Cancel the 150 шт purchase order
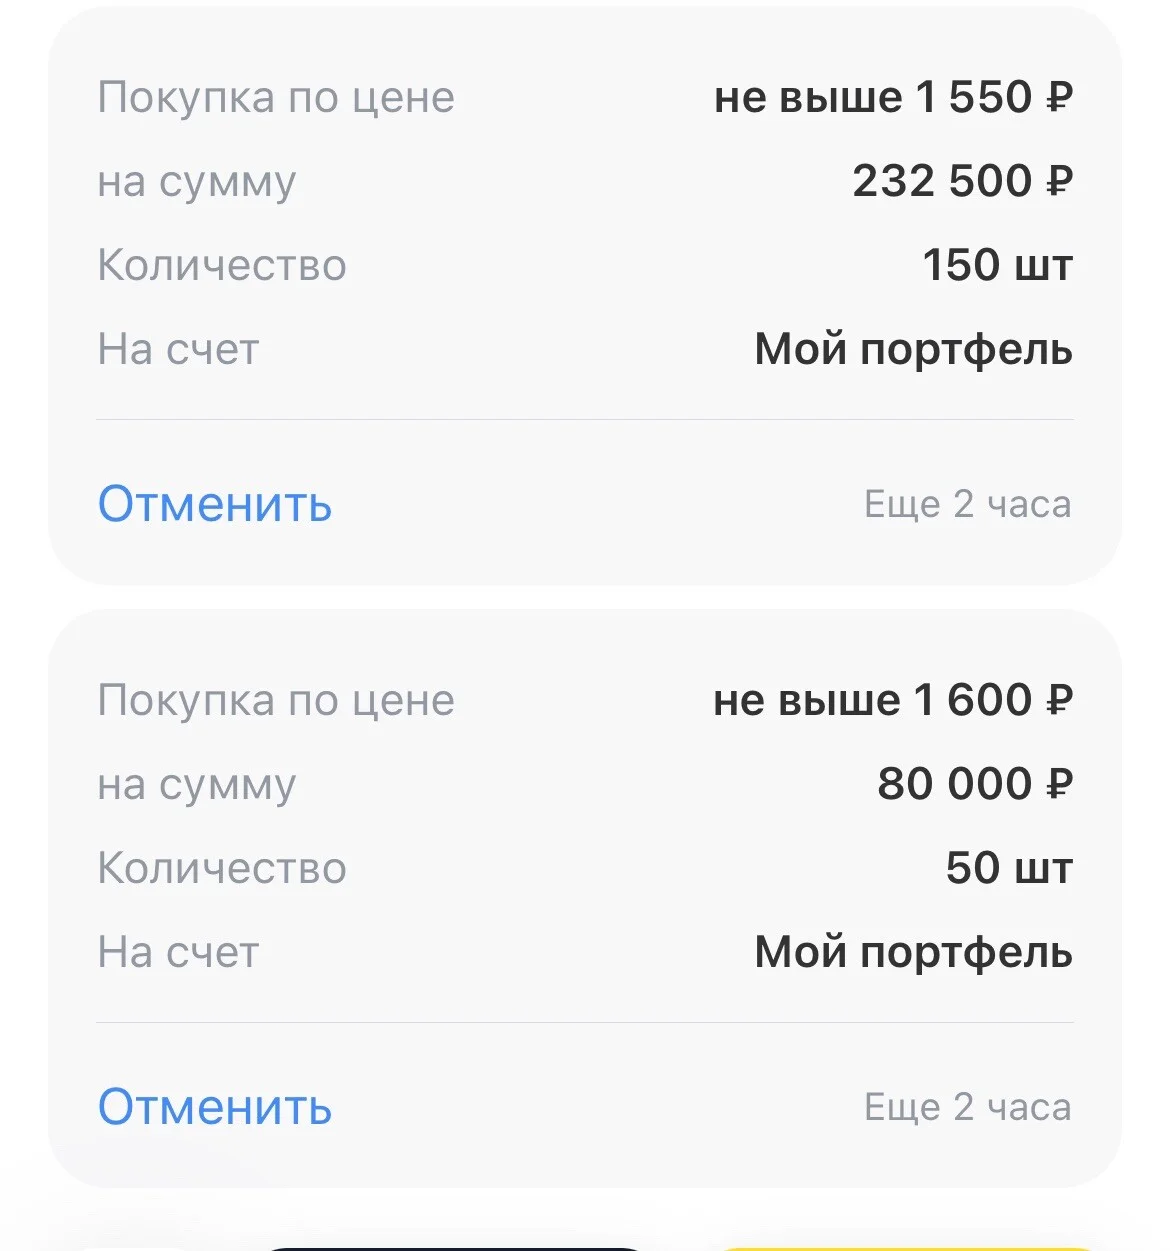Image resolution: width=1170 pixels, height=1251 pixels. click(215, 504)
